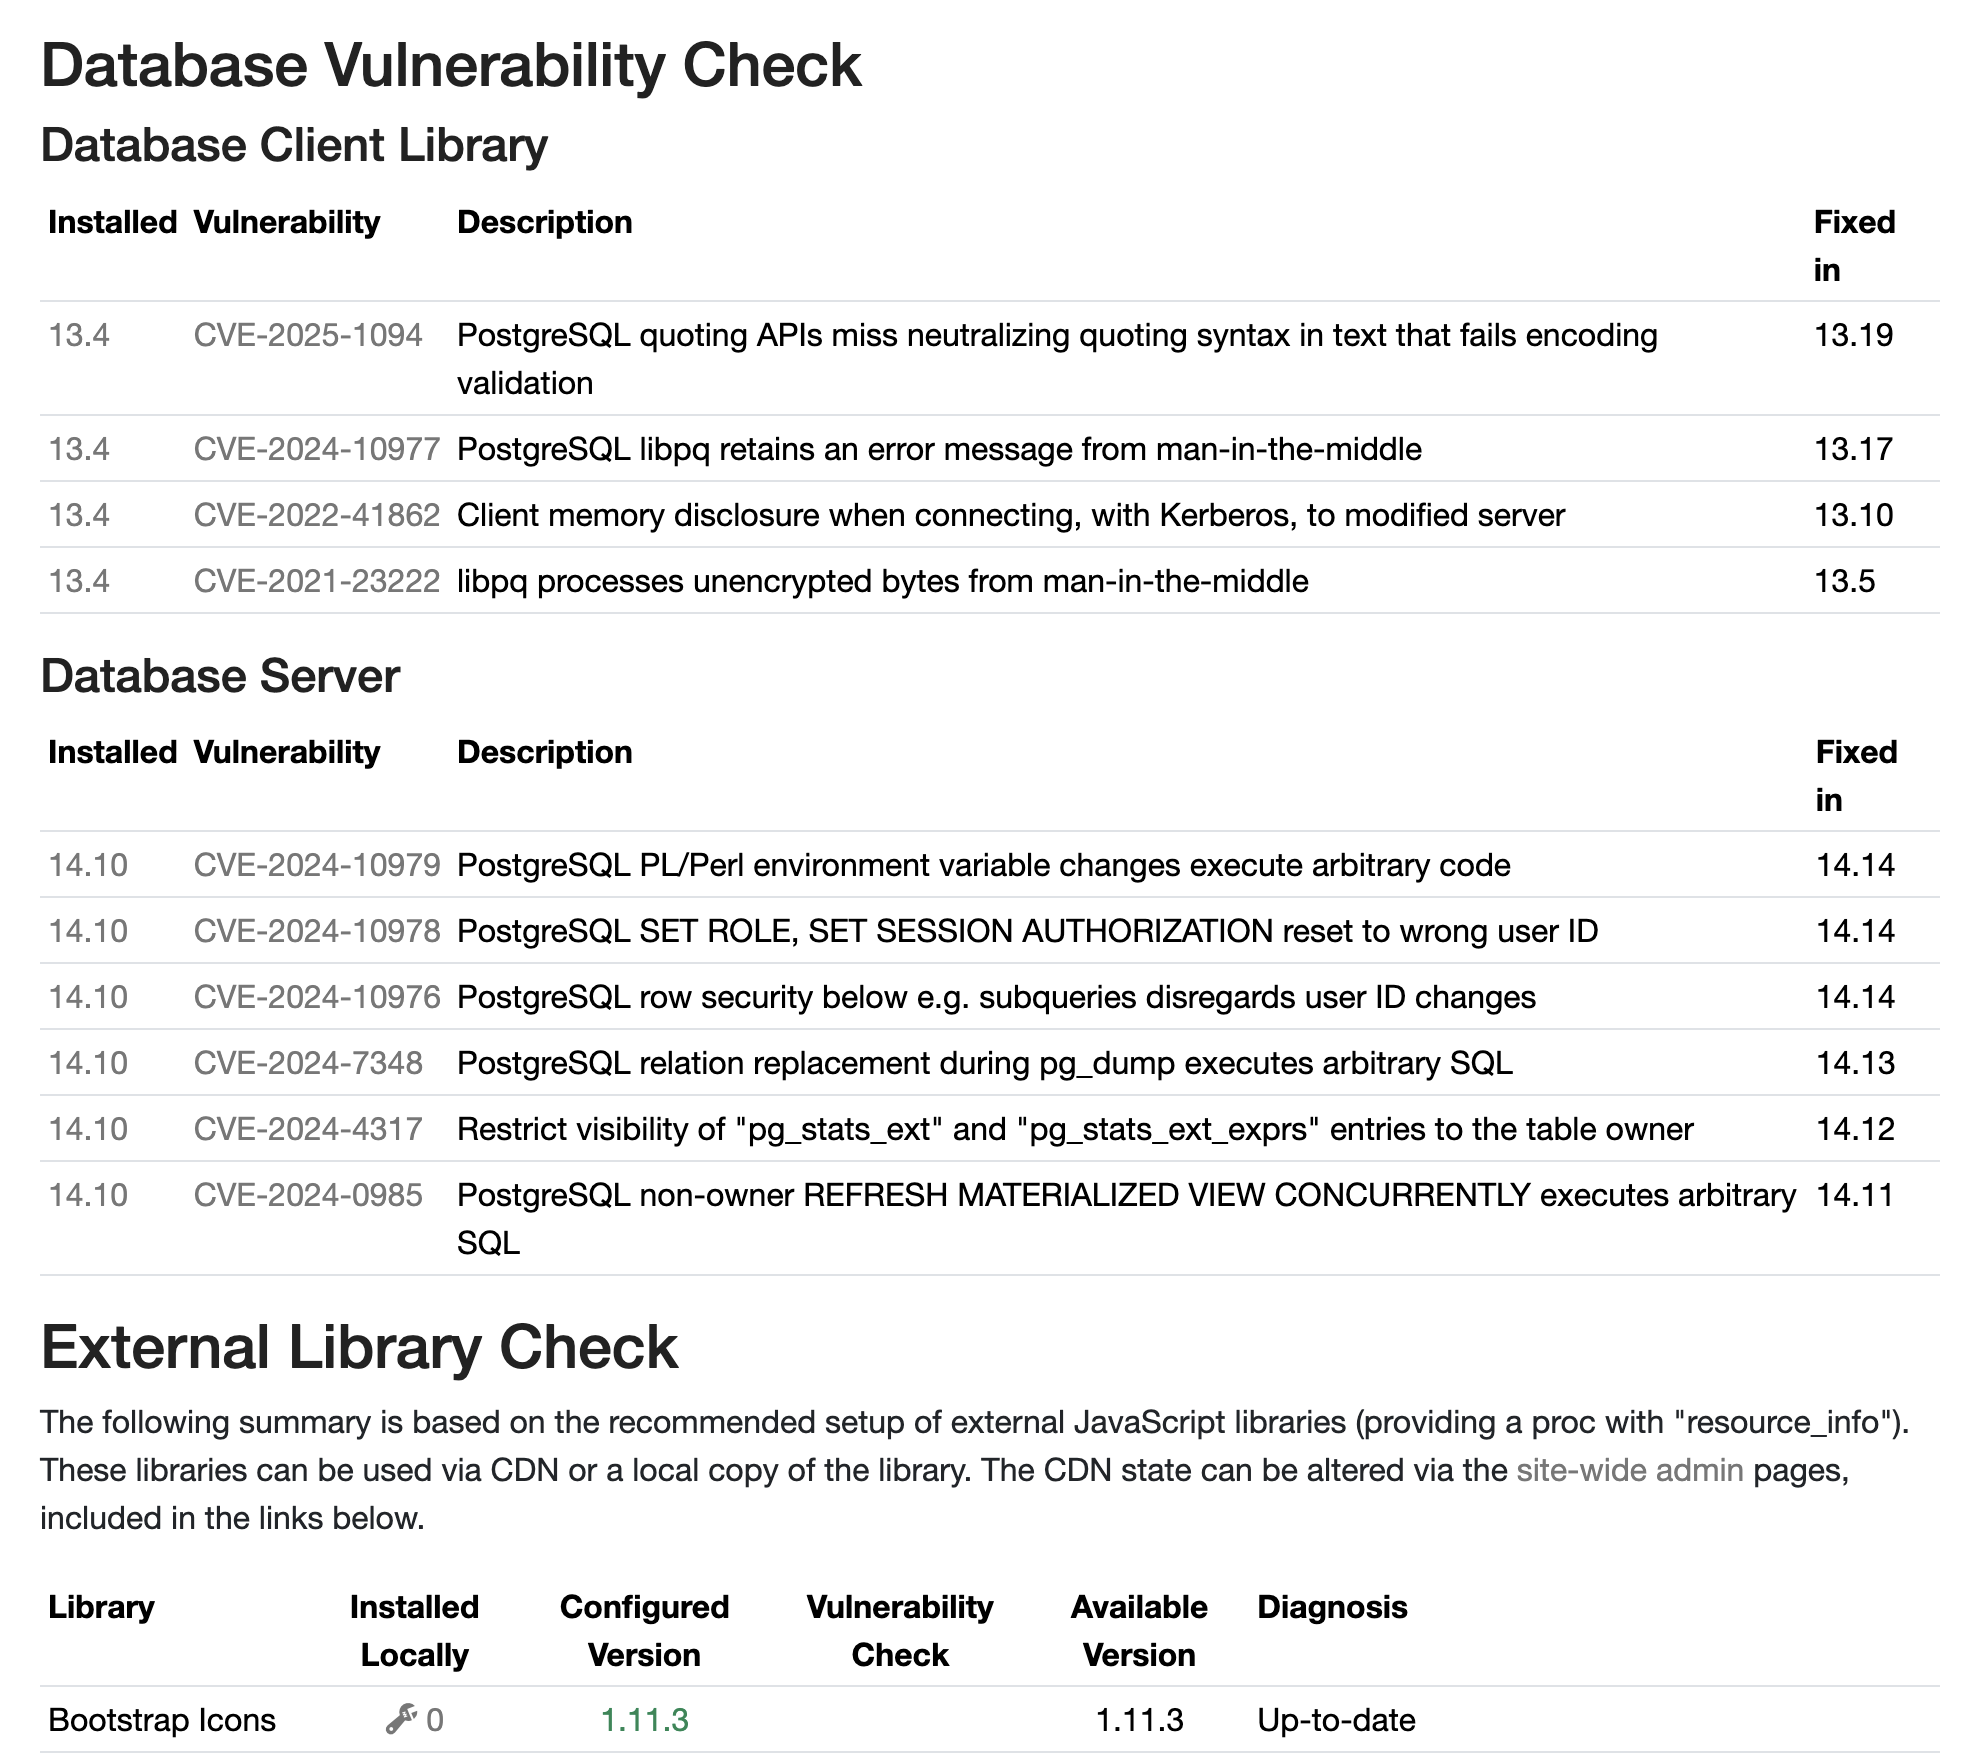Screen dimensions: 1972x1756
Task: Click the wrench icon beside Bootstrap Icons
Action: 401,1719
